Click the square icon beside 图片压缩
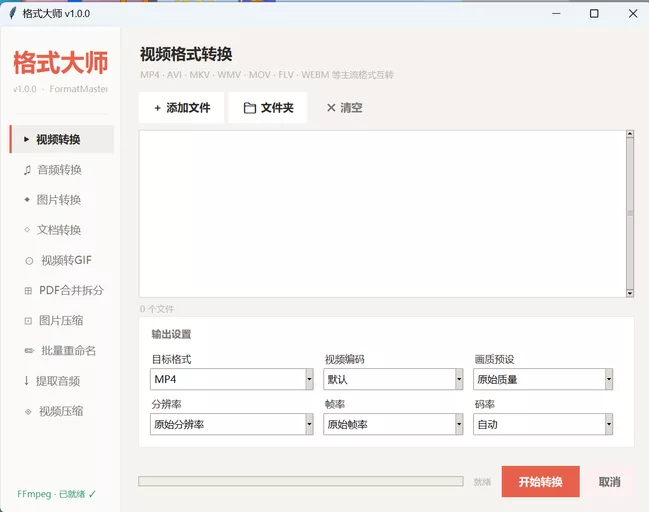The width and height of the screenshot is (649, 512). pyautogui.click(x=28, y=321)
